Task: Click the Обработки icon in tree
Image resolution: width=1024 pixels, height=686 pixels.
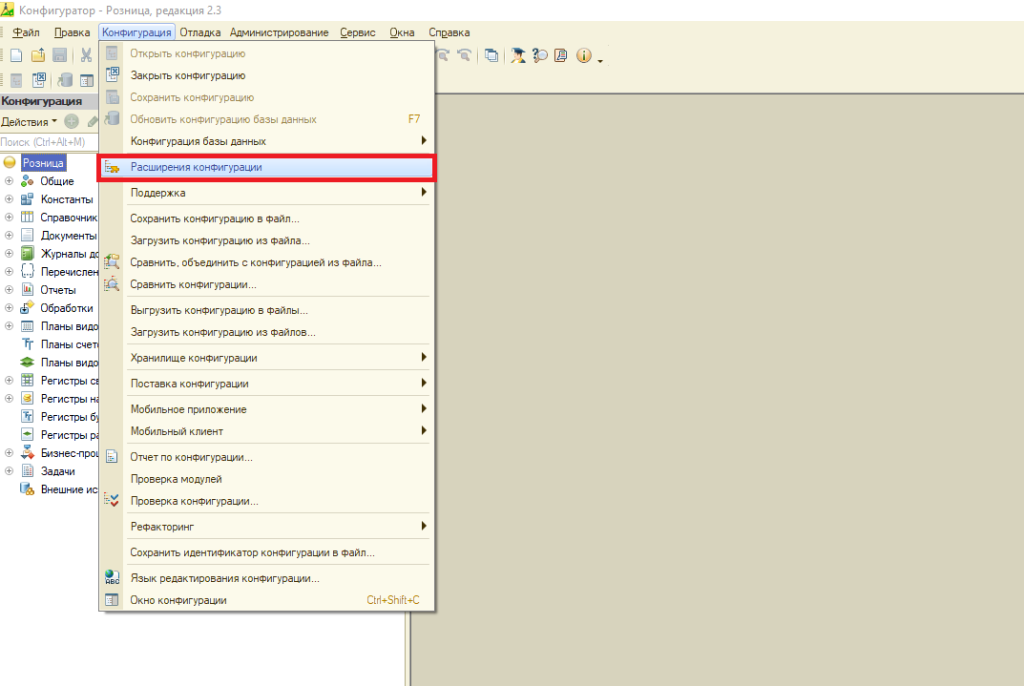Action: tap(28, 308)
